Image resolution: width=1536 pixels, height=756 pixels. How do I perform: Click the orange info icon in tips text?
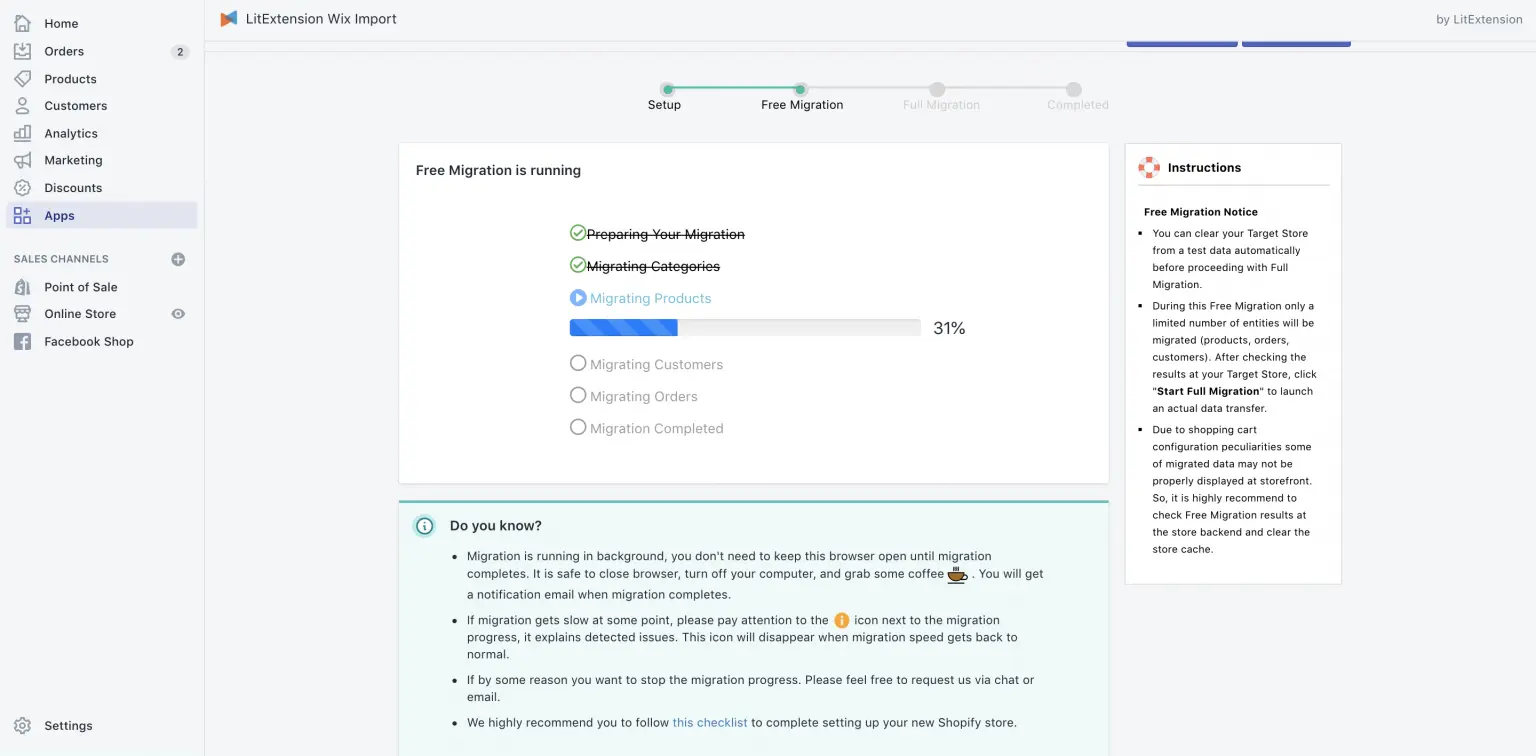tap(842, 620)
